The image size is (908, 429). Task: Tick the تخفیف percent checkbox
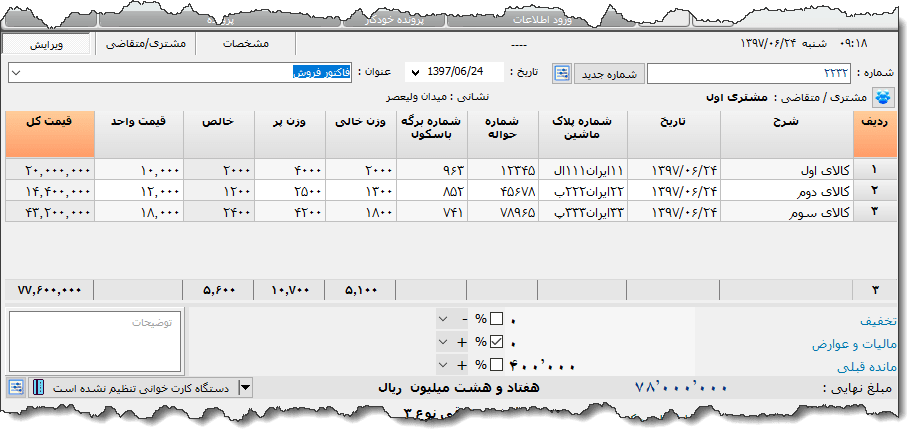[496, 318]
